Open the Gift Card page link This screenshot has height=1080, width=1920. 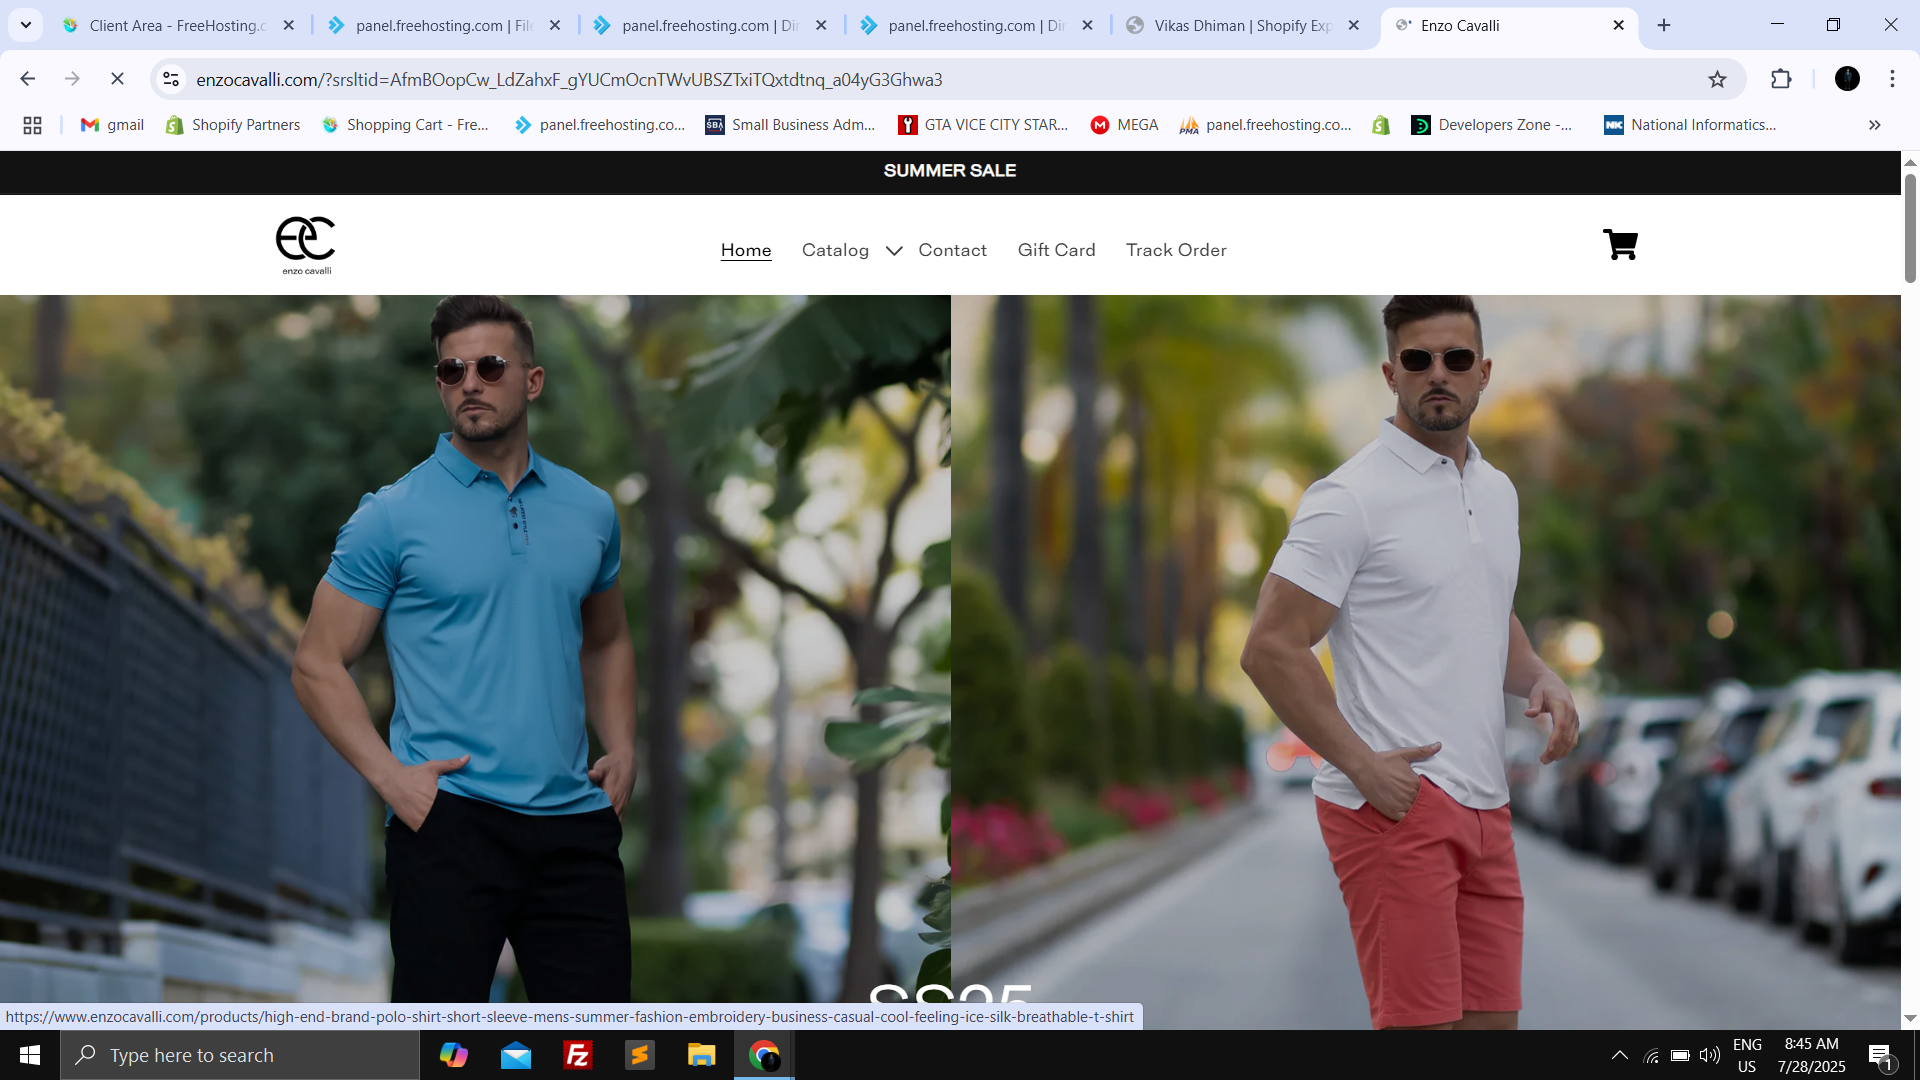(1056, 250)
